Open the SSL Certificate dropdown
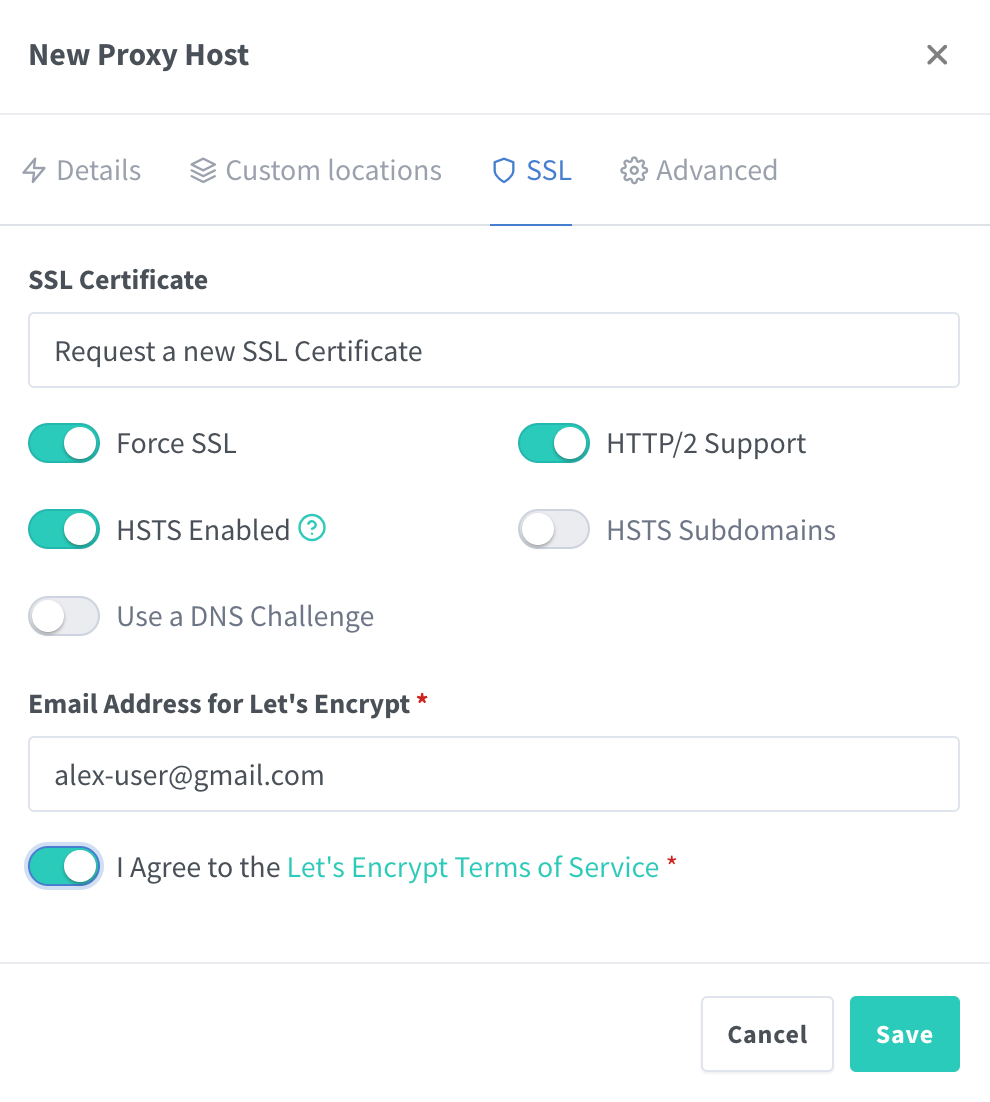The width and height of the screenshot is (990, 1102). (494, 350)
